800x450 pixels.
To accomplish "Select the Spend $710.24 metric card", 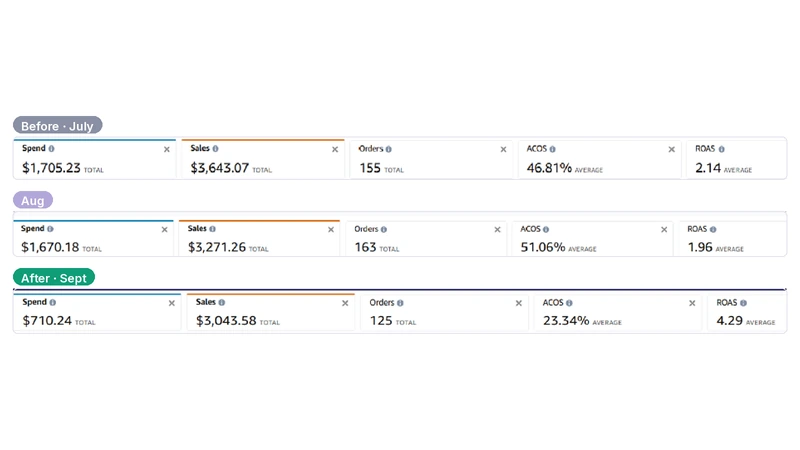I will tap(97, 312).
